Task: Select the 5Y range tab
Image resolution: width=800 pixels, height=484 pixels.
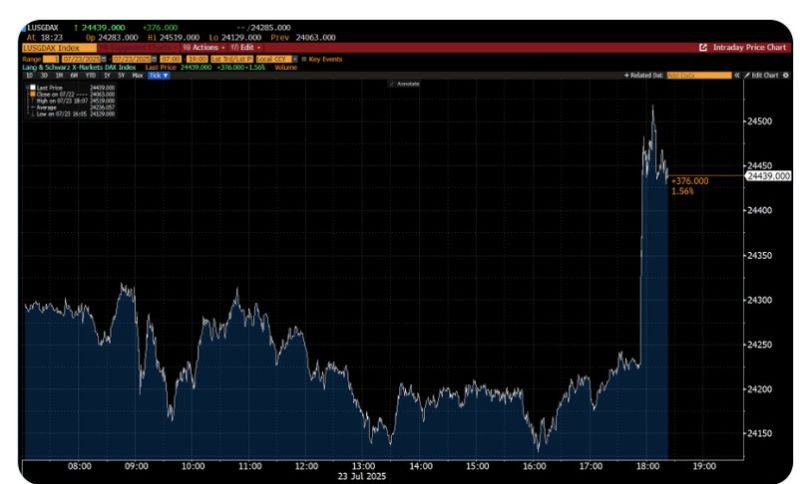Action: point(121,75)
